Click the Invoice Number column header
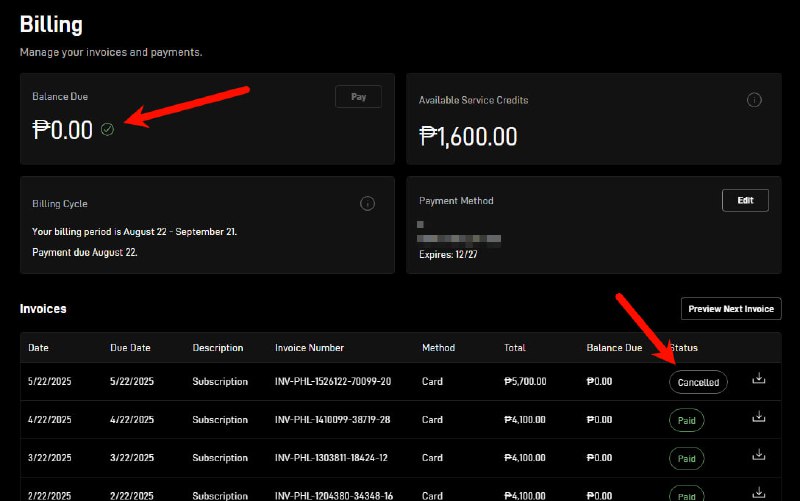Screen dimensions: 800x501 309,348
